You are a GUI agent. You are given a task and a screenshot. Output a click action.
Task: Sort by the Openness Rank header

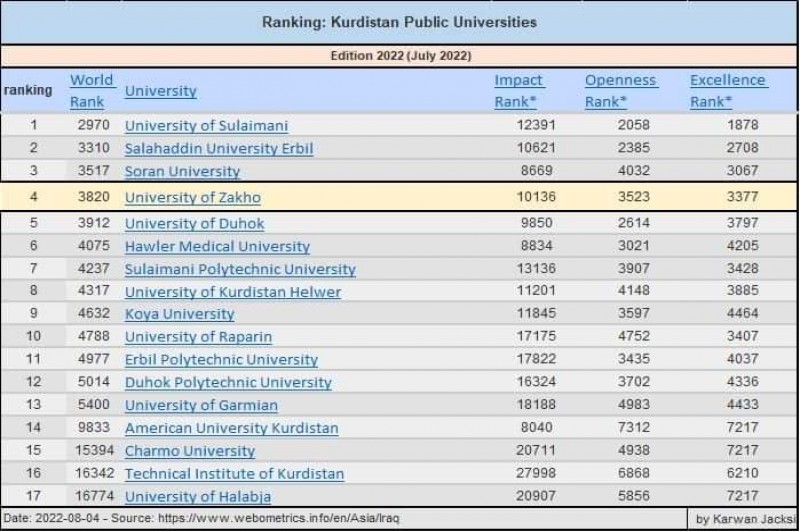(x=620, y=90)
